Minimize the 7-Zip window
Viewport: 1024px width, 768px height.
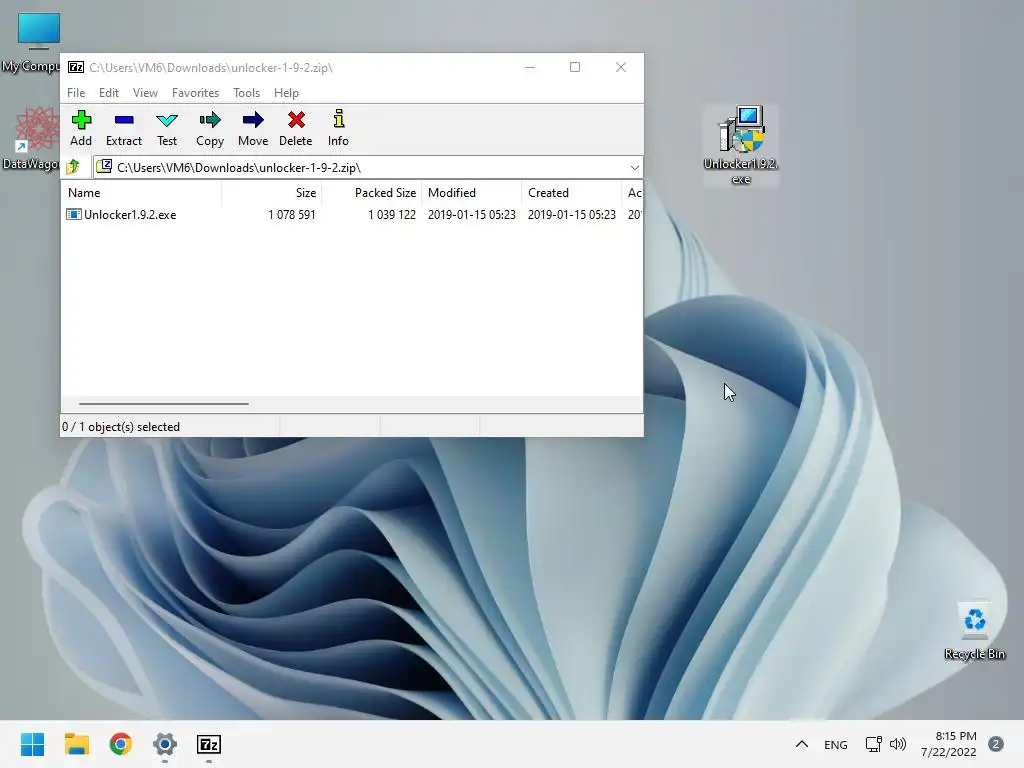coord(530,67)
